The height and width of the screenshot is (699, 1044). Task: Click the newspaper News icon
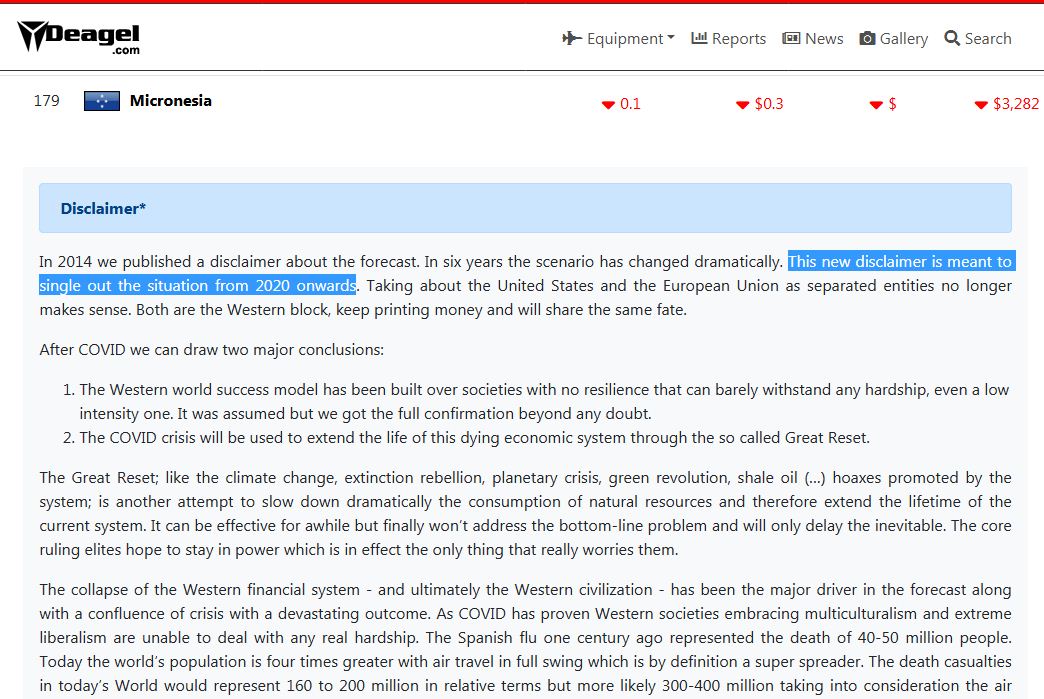tap(791, 38)
